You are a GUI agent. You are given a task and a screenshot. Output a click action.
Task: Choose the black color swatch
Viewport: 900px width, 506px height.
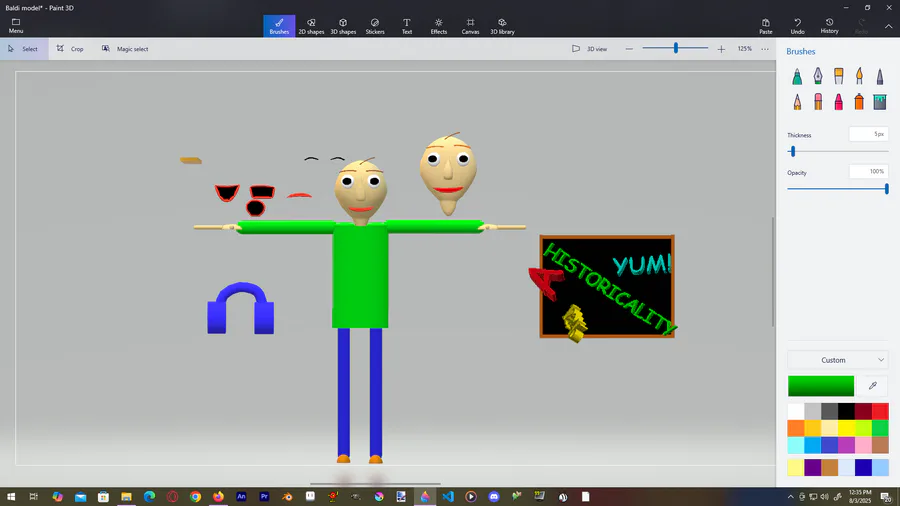(x=846, y=411)
